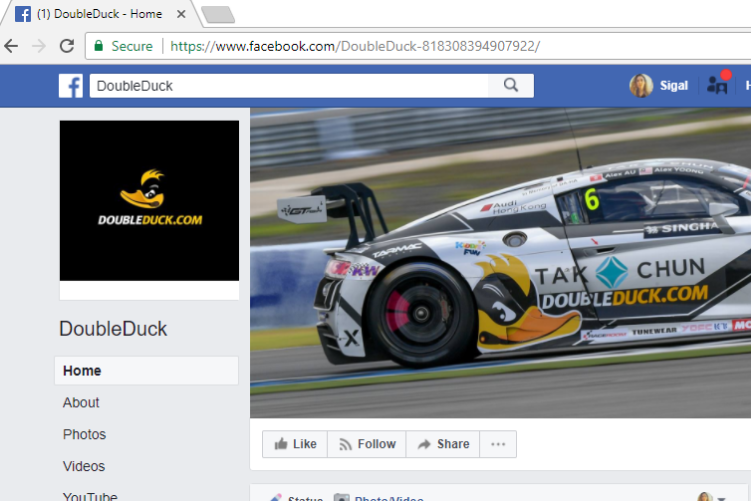The height and width of the screenshot is (501, 751).
Task: Click the browser back arrow
Action: pos(11,46)
